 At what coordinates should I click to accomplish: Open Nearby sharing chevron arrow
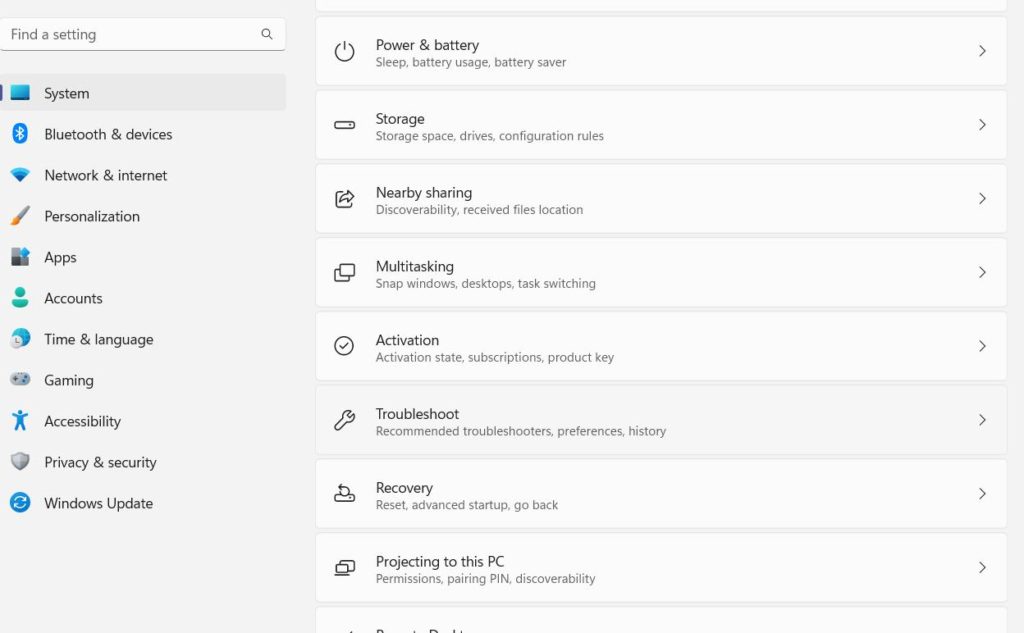click(x=982, y=199)
